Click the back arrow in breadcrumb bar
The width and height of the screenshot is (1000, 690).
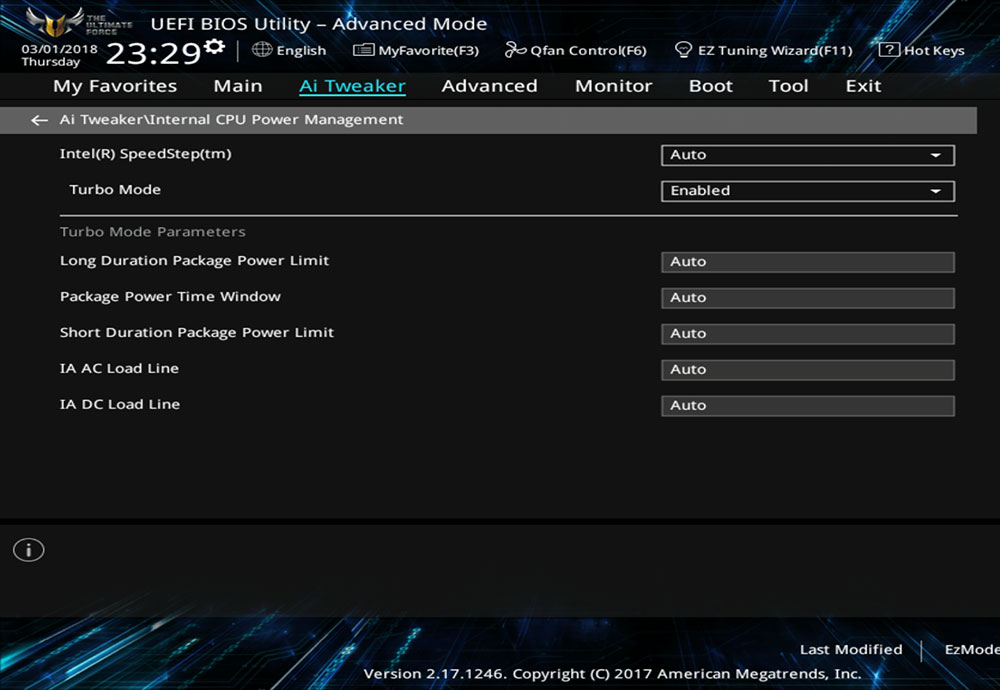click(40, 120)
